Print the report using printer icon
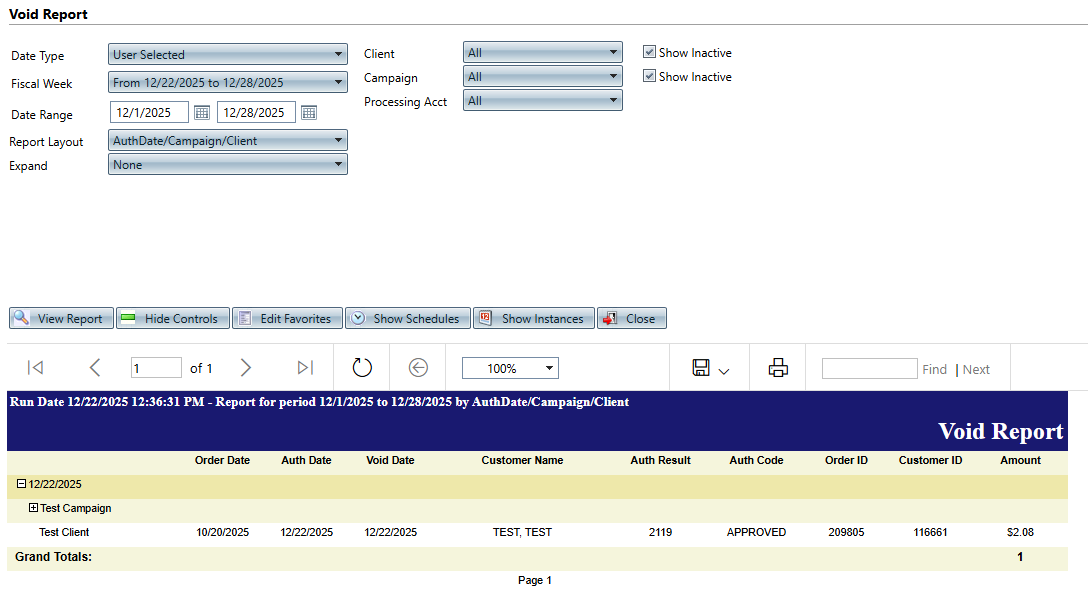1088x610 pixels. coord(778,368)
